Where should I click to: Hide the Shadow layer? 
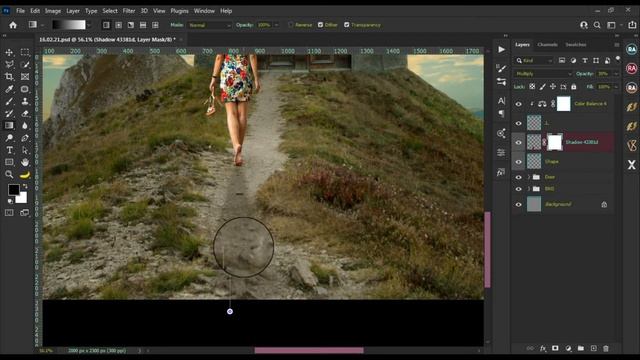(518, 142)
